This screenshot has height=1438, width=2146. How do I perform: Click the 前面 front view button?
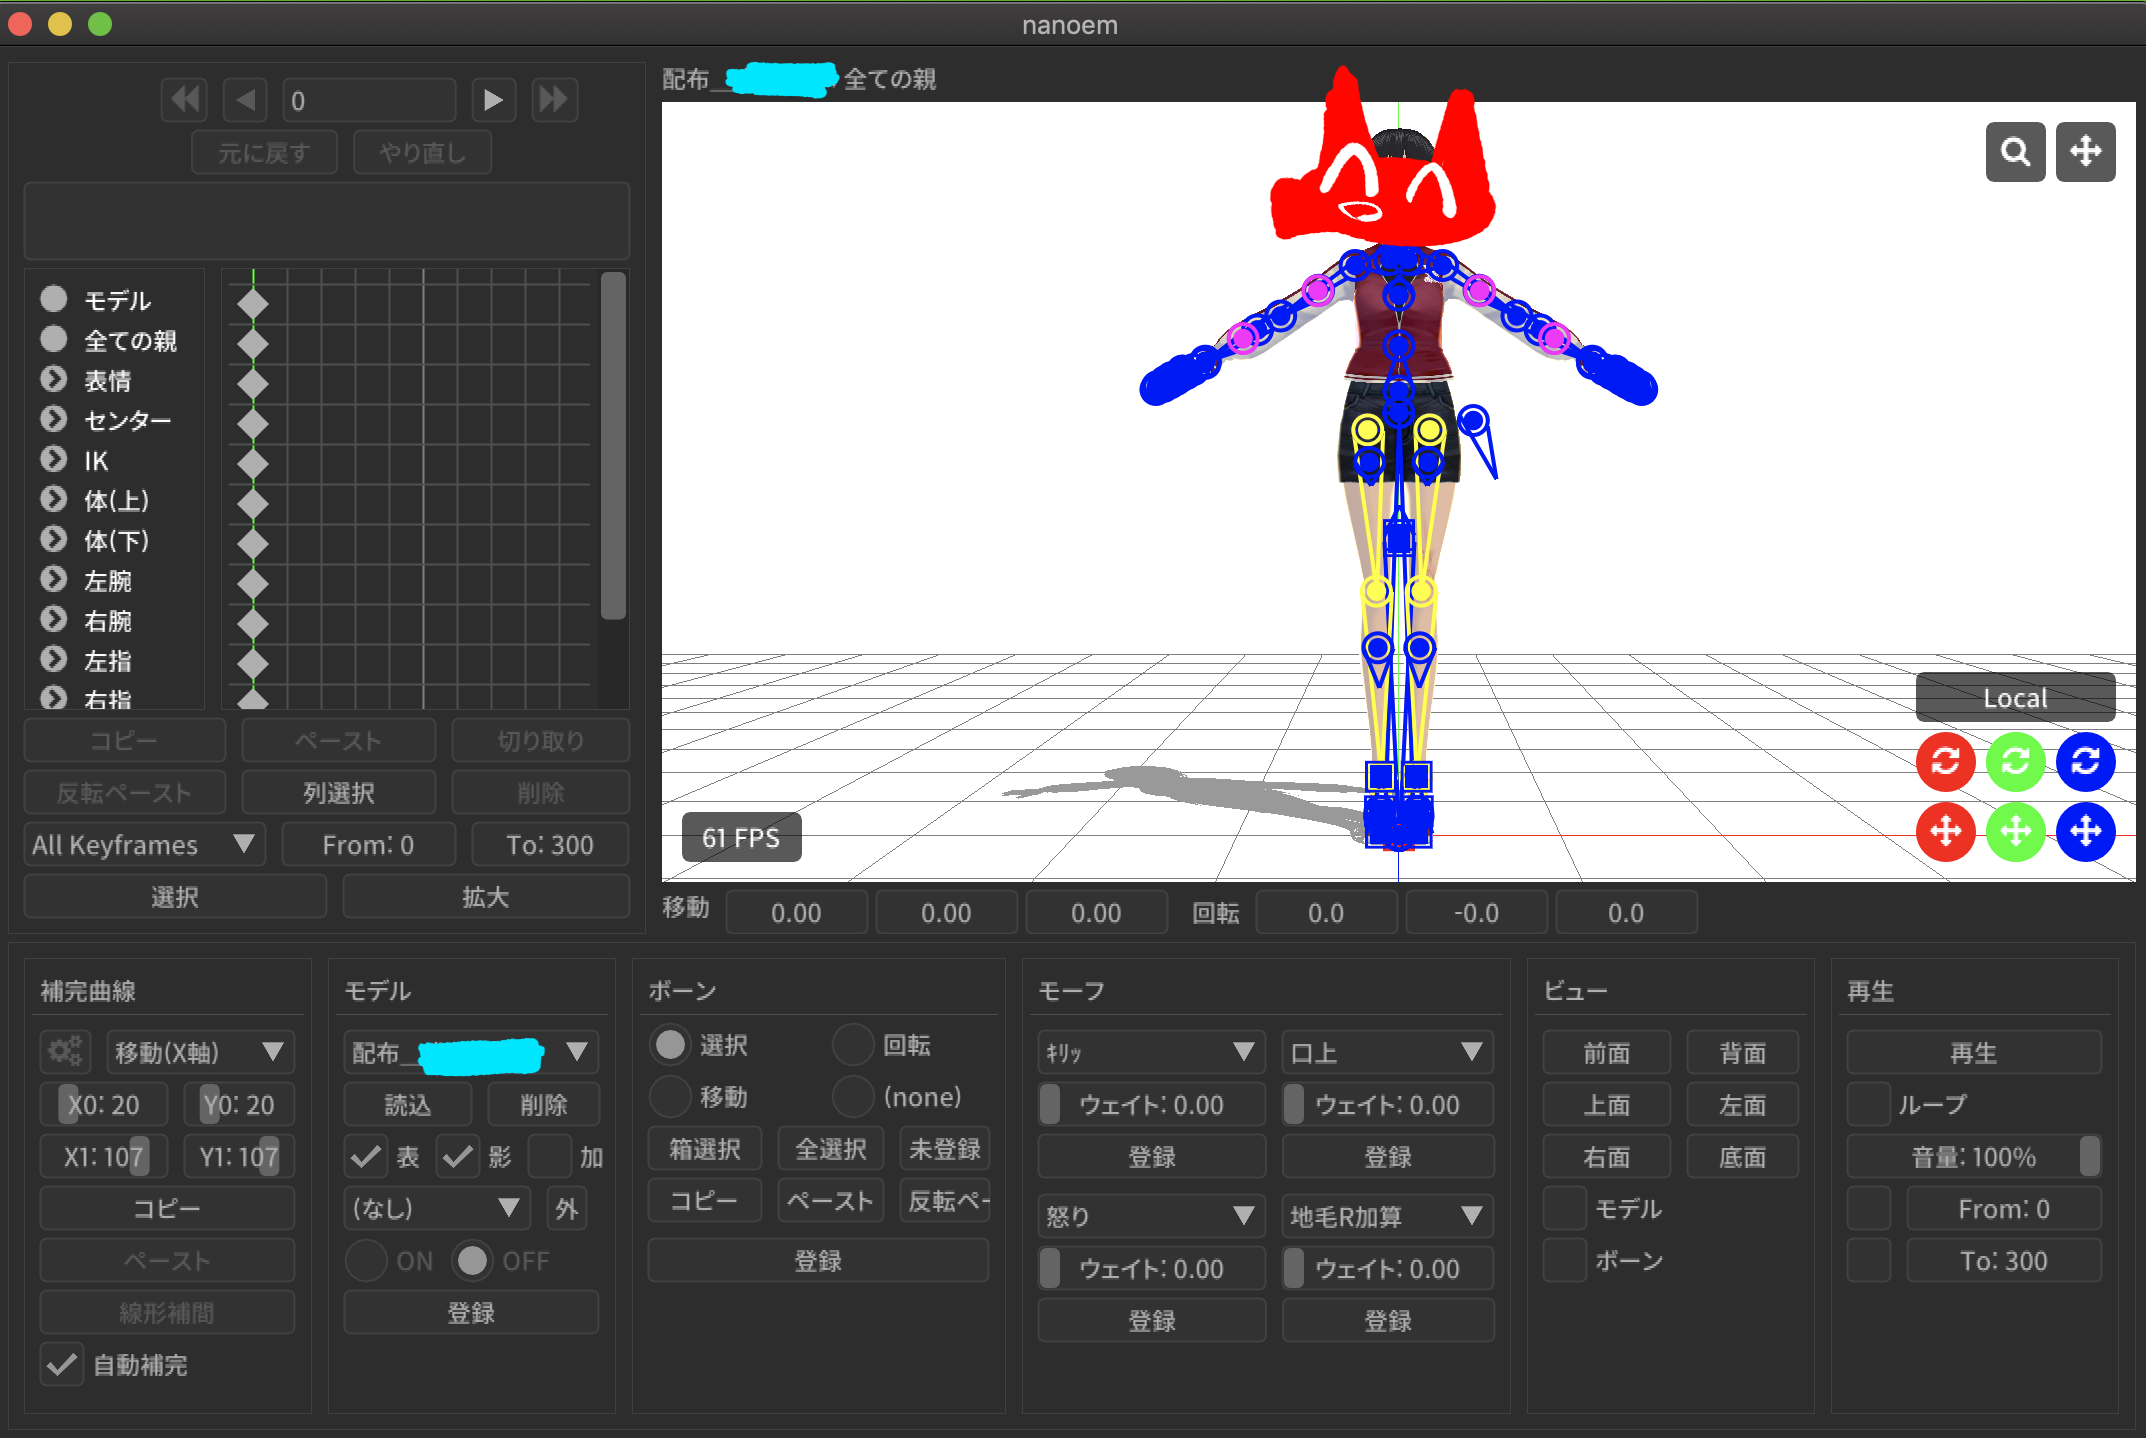[1606, 1053]
